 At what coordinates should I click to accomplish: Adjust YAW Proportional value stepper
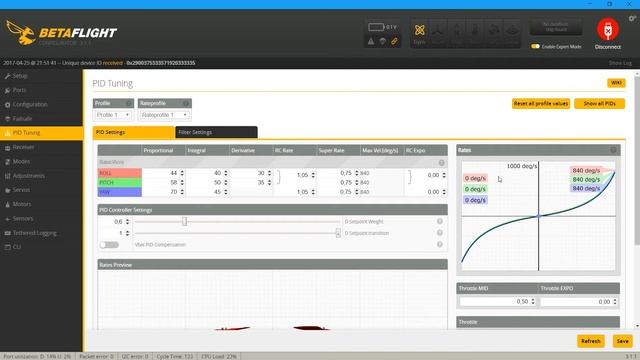[x=182, y=192]
